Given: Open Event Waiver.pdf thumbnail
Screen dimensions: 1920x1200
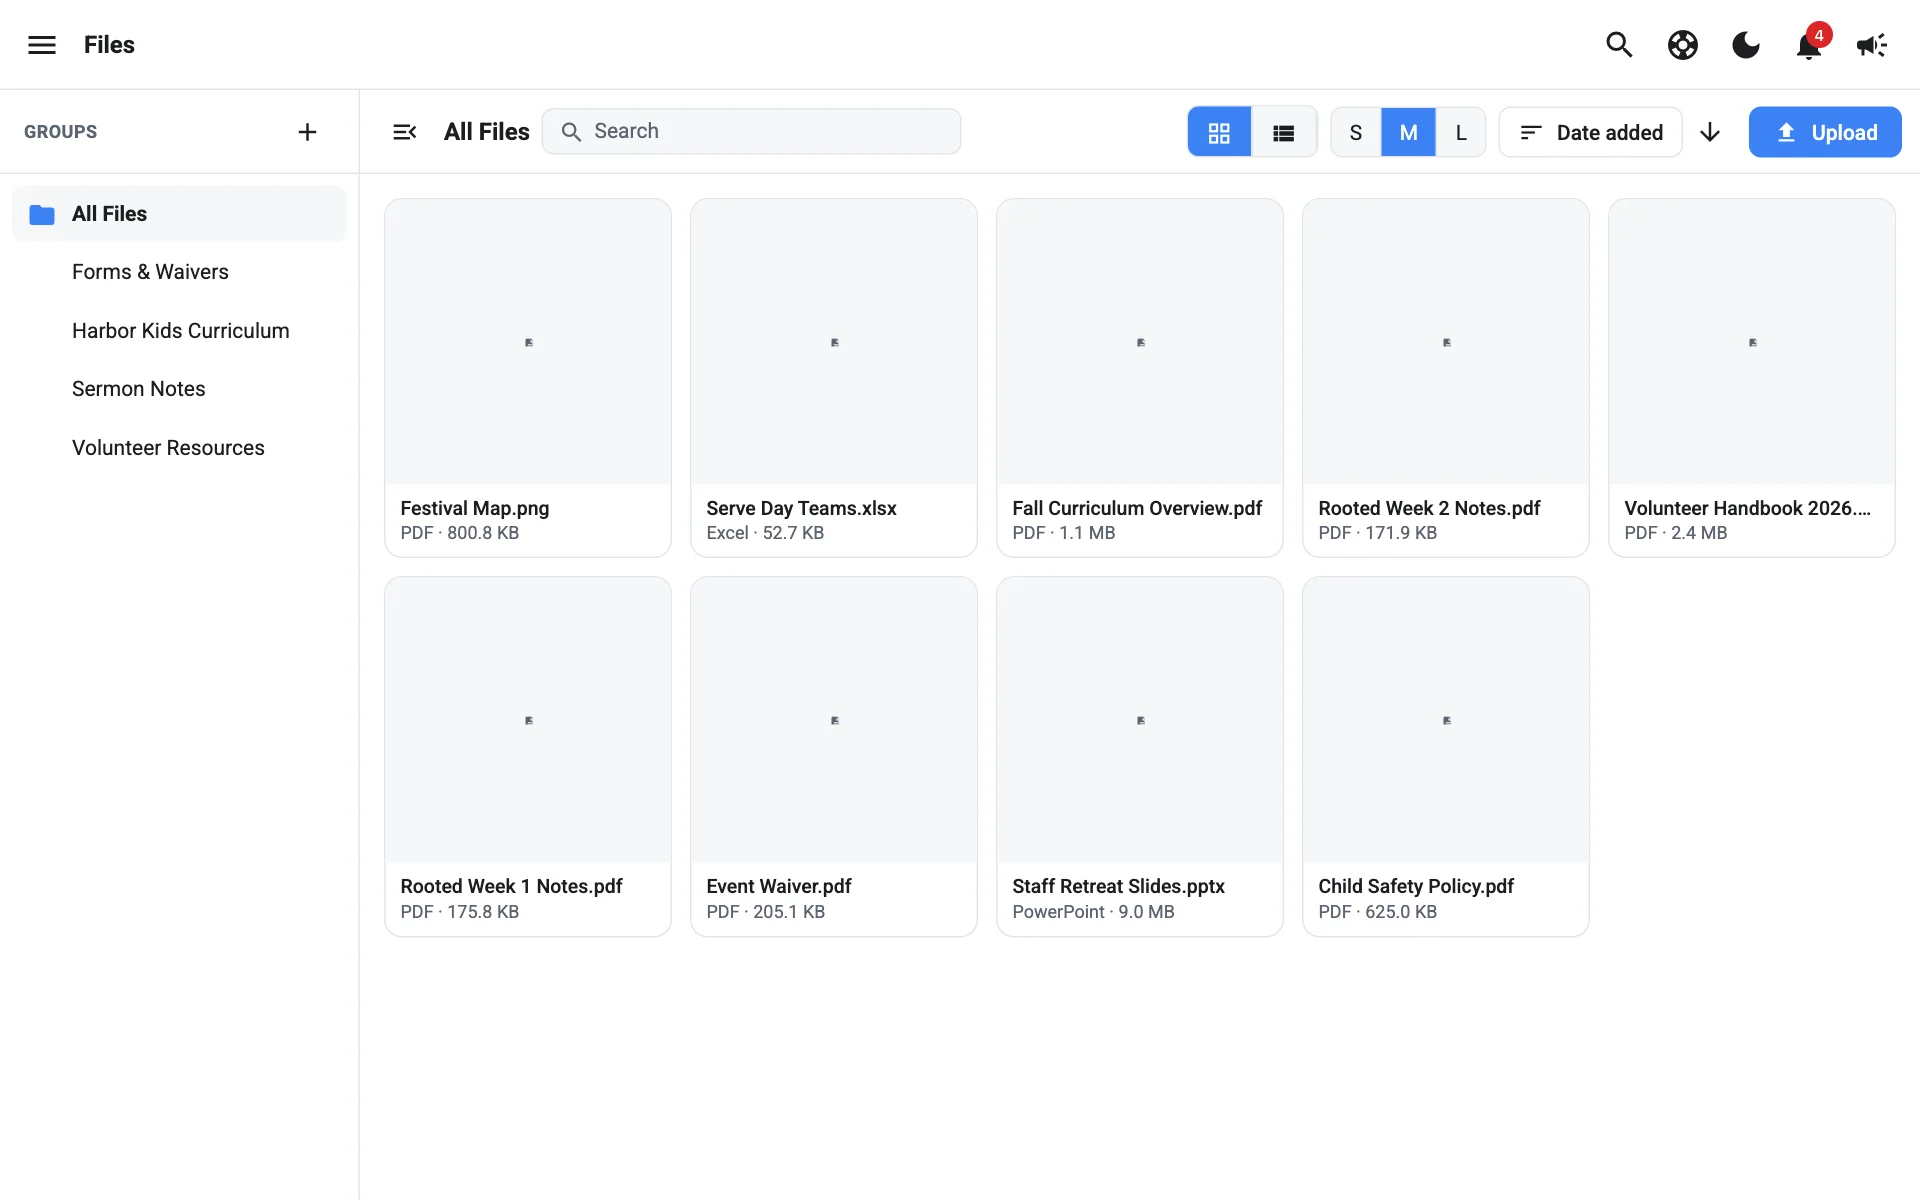Looking at the screenshot, I should [x=834, y=720].
